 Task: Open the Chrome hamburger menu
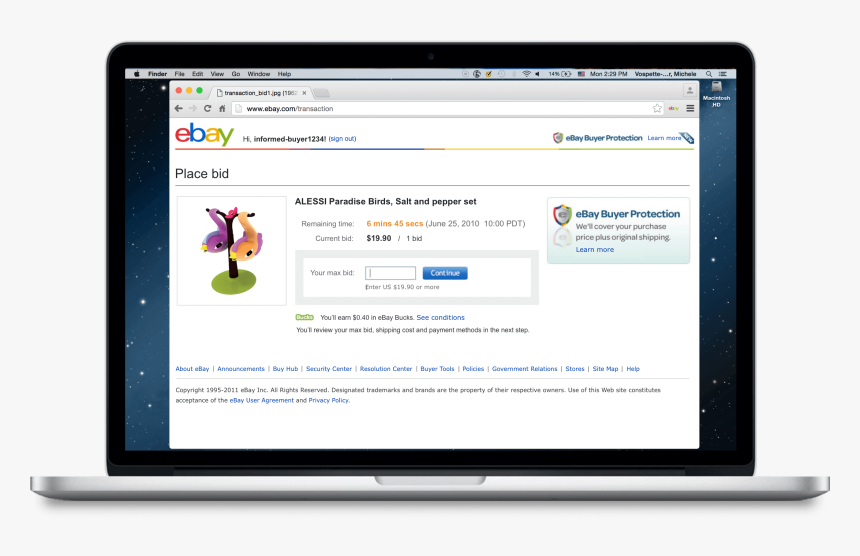[x=690, y=109]
